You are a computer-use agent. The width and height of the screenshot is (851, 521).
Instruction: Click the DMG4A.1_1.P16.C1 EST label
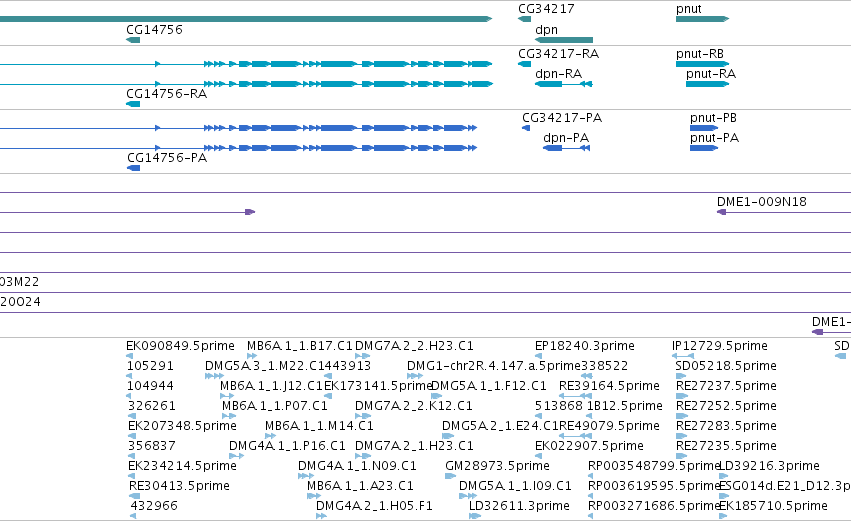pos(287,446)
